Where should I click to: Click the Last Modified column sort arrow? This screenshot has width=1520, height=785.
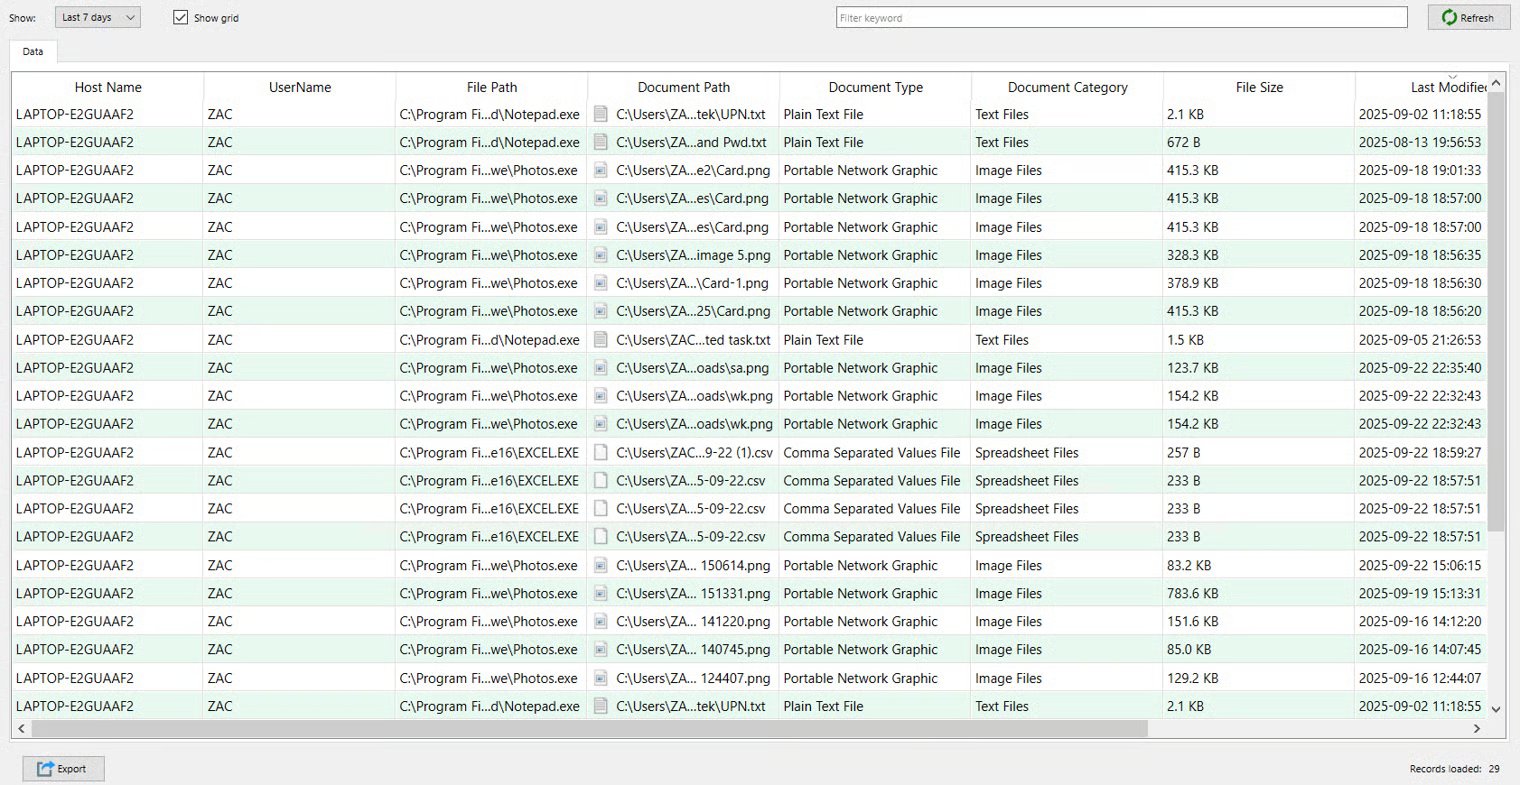pyautogui.click(x=1452, y=76)
